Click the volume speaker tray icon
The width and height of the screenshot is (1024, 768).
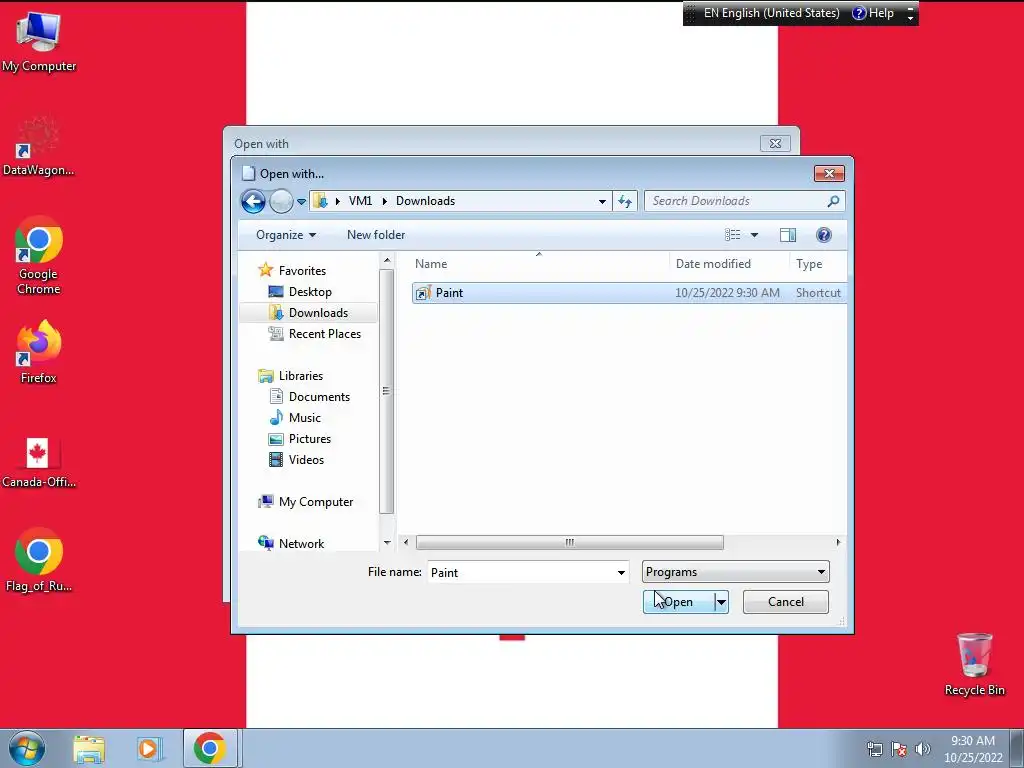(x=923, y=749)
